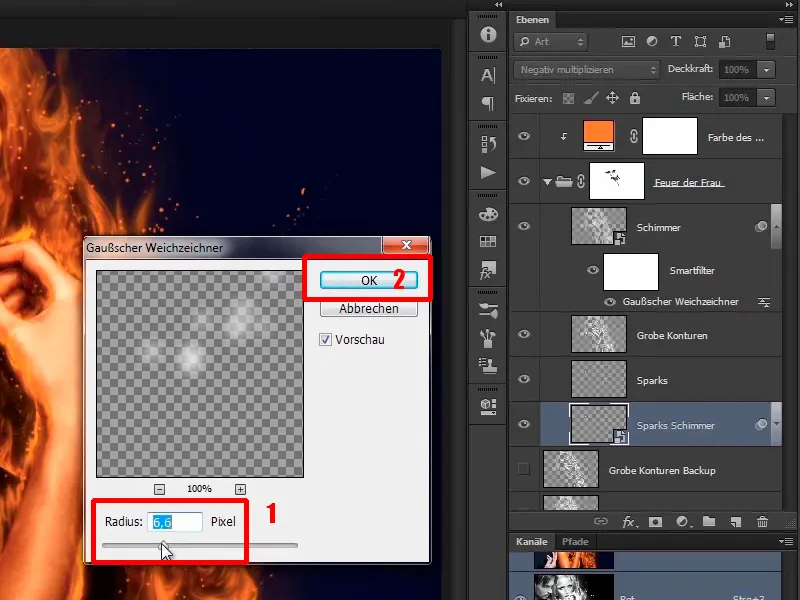Screen dimensions: 800x600
Task: Filter layers by pixel layer icon
Action: pyautogui.click(x=628, y=42)
